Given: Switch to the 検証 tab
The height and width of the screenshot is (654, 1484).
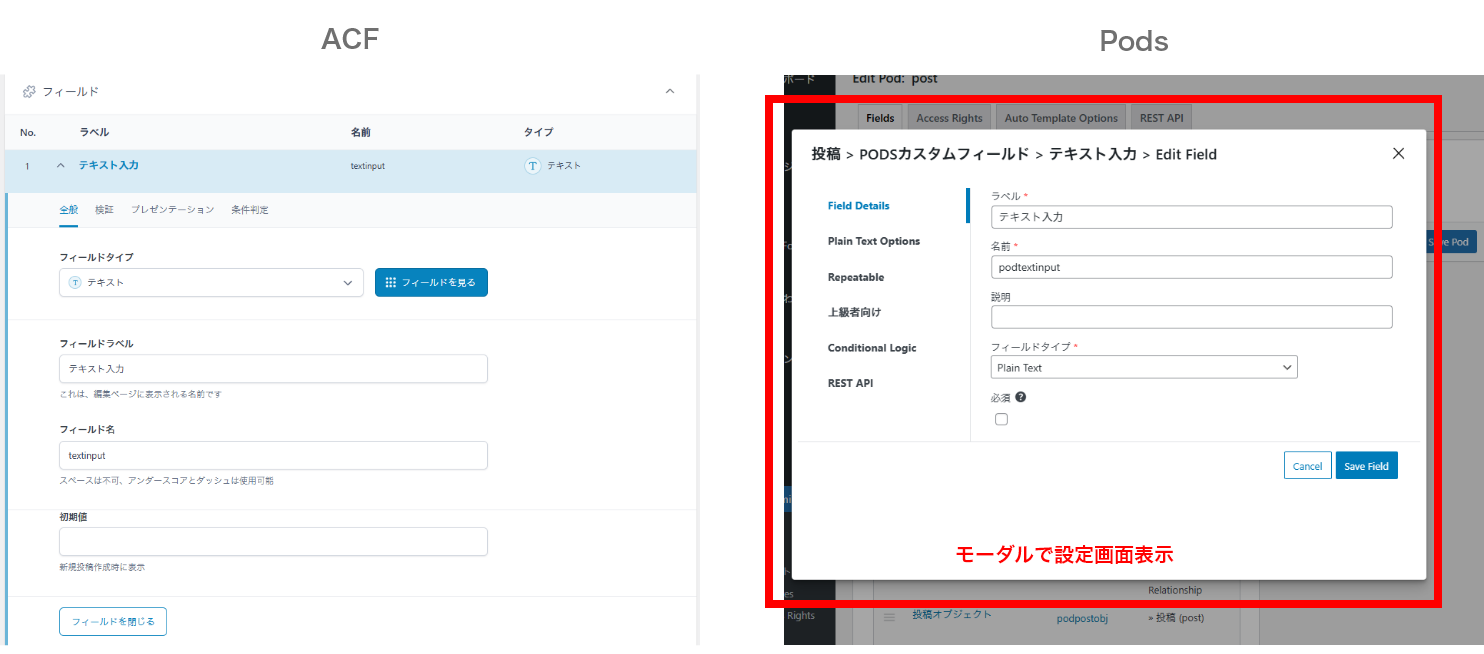Looking at the screenshot, I should [104, 210].
